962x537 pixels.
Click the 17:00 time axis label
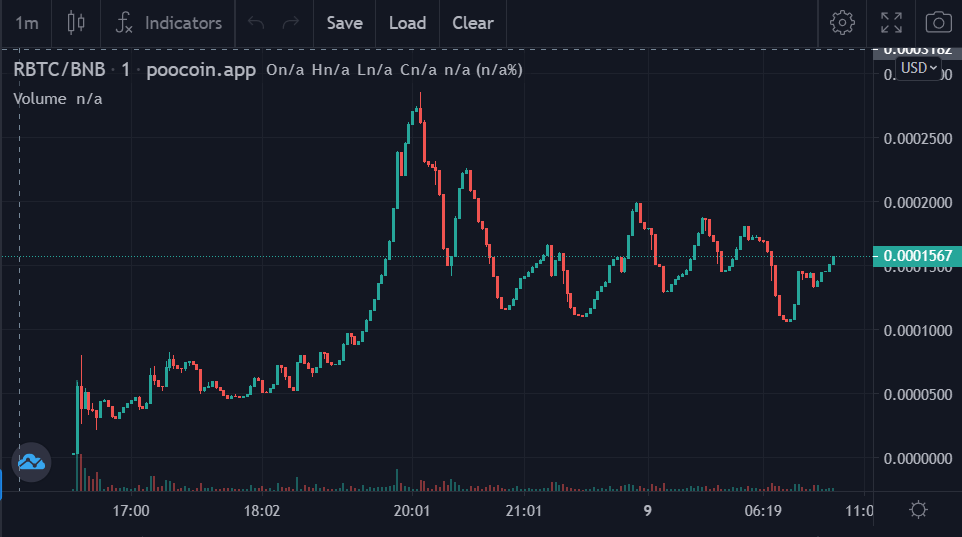point(131,511)
